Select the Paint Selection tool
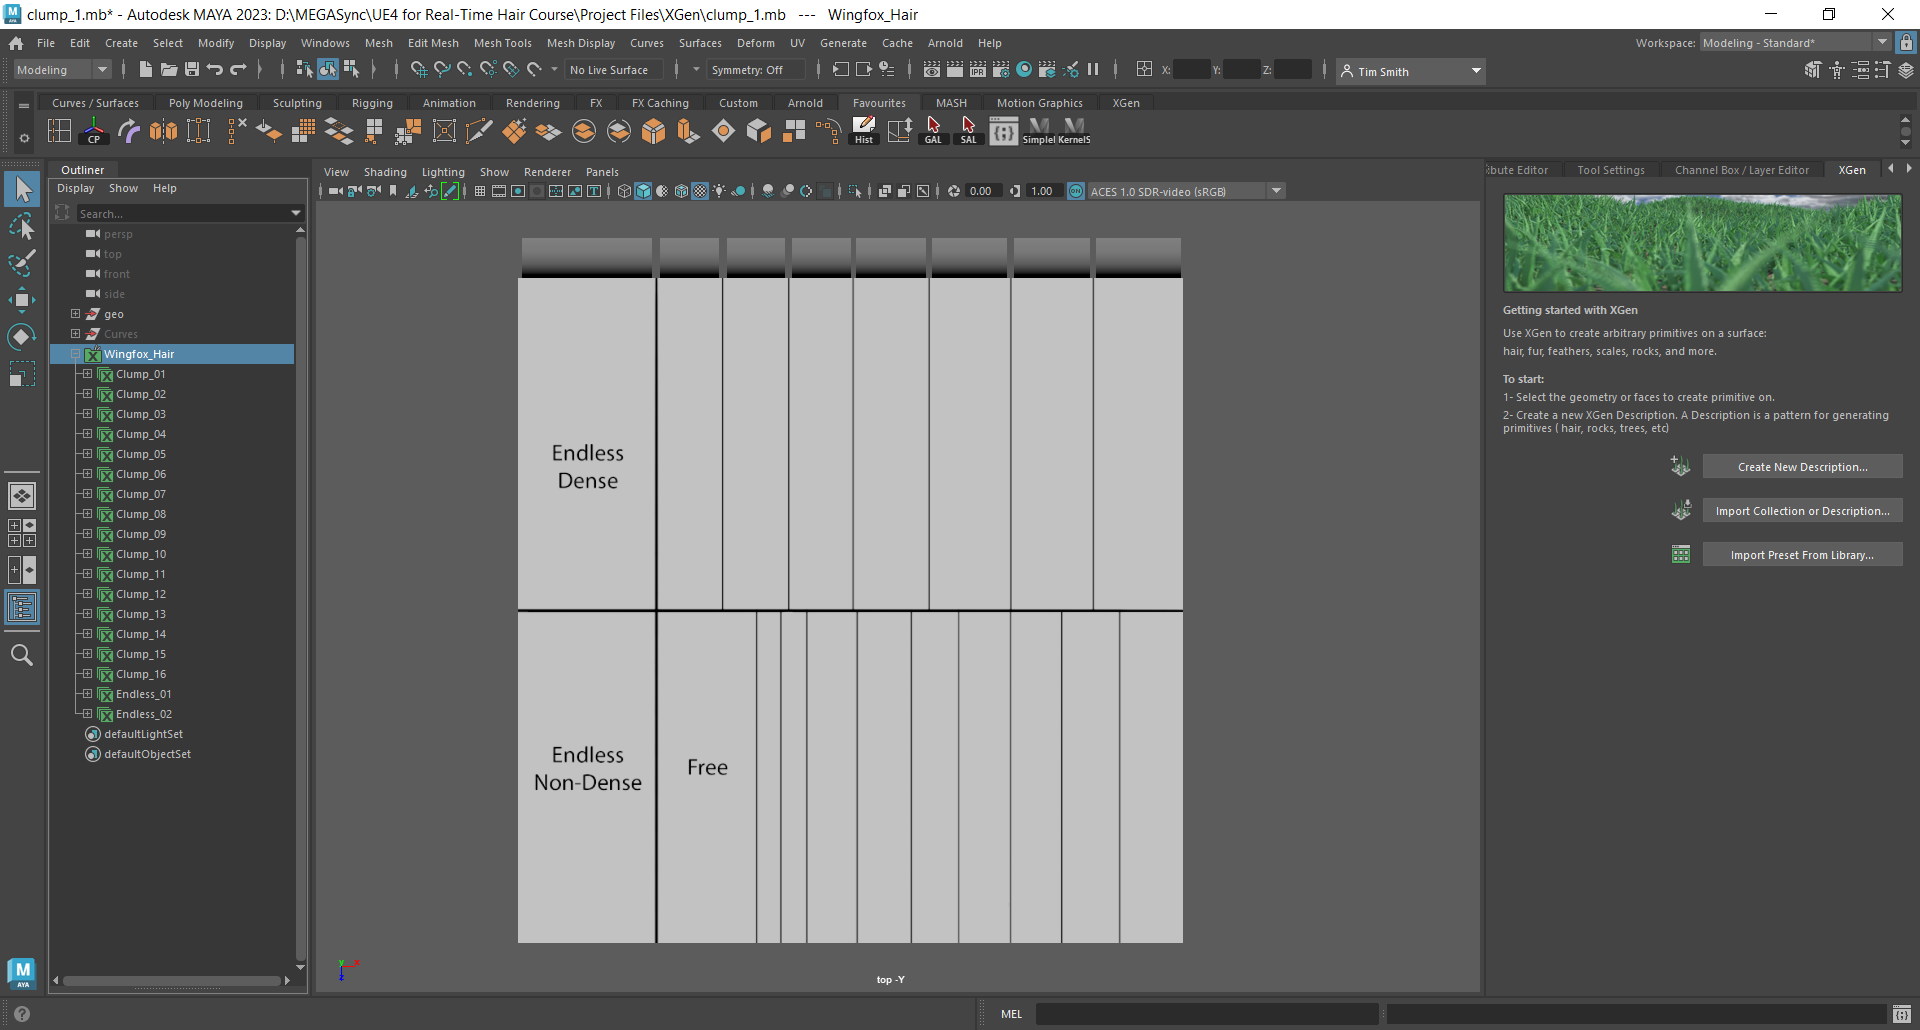 pyautogui.click(x=22, y=263)
